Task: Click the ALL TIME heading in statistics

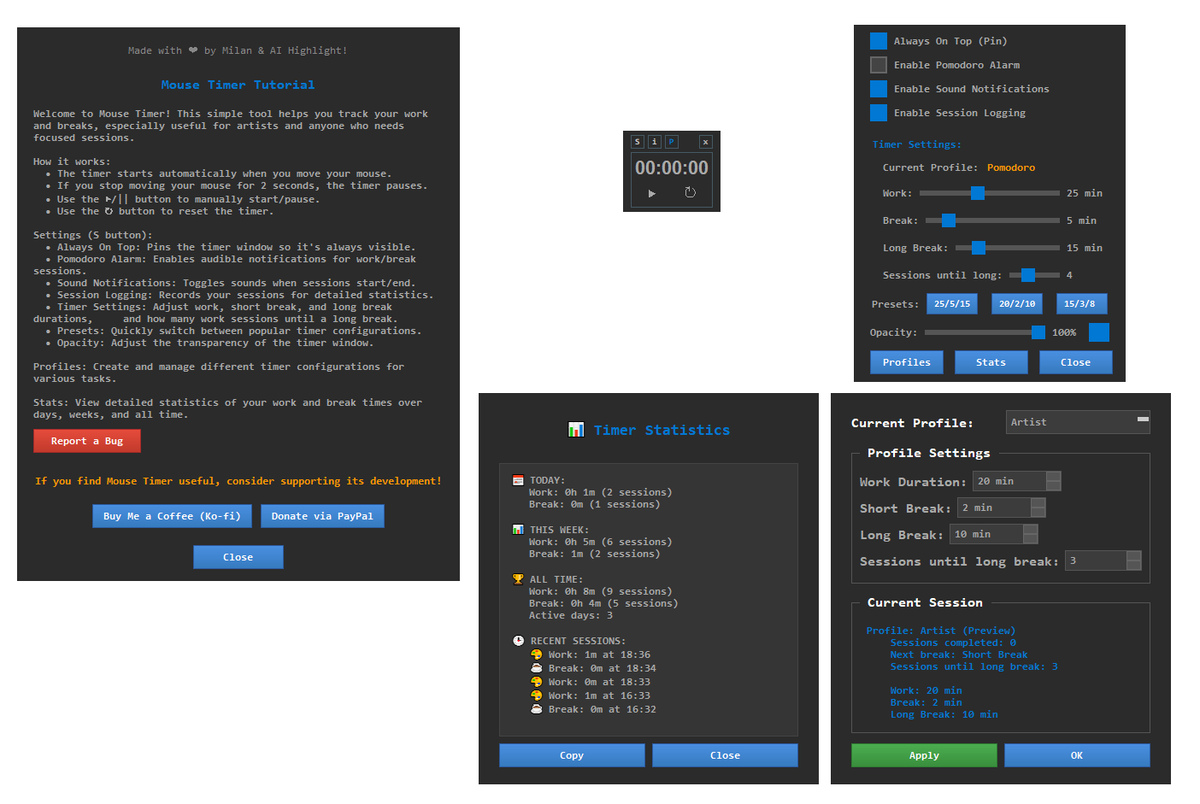Action: [x=556, y=579]
